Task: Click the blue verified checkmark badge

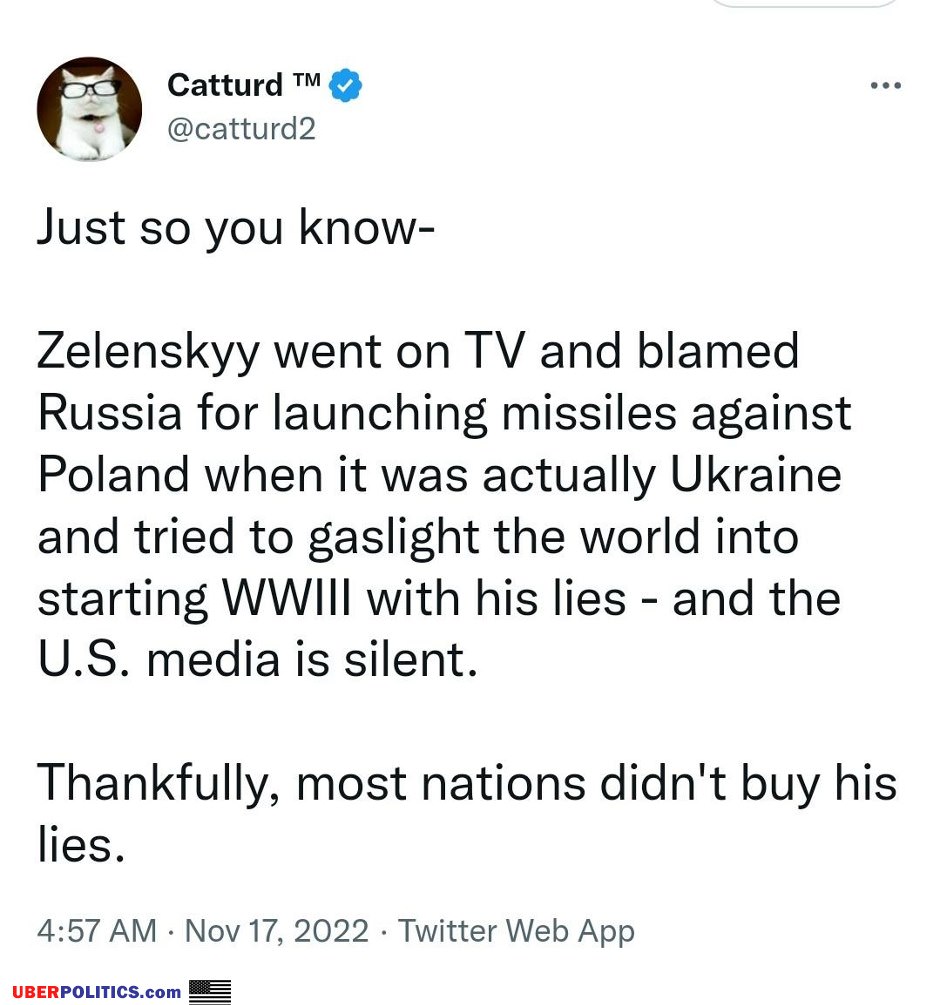Action: 345,85
